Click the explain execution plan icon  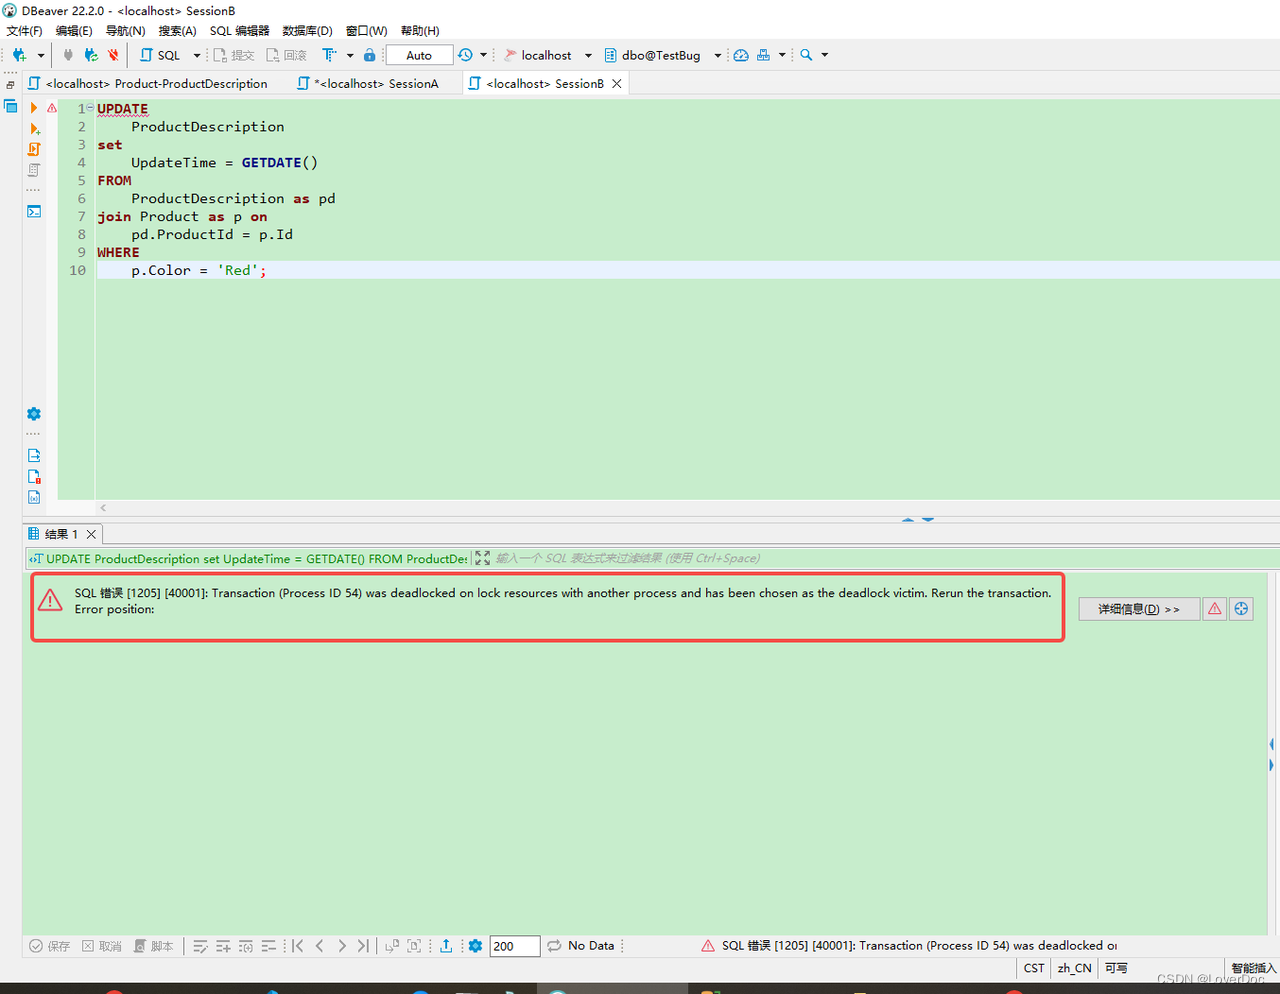[34, 170]
